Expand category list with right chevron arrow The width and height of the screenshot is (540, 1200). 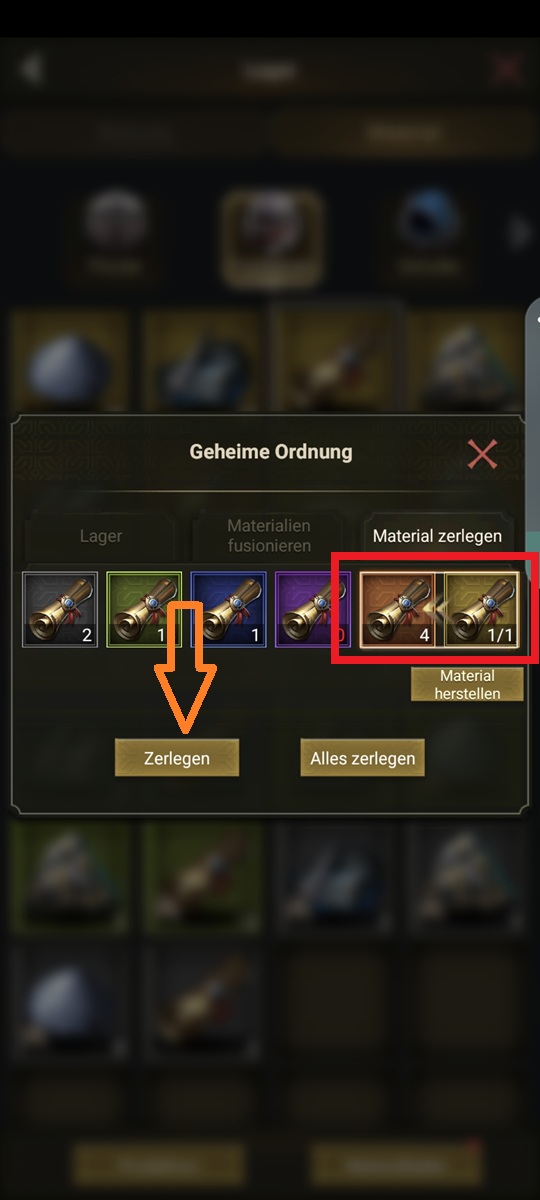(518, 233)
